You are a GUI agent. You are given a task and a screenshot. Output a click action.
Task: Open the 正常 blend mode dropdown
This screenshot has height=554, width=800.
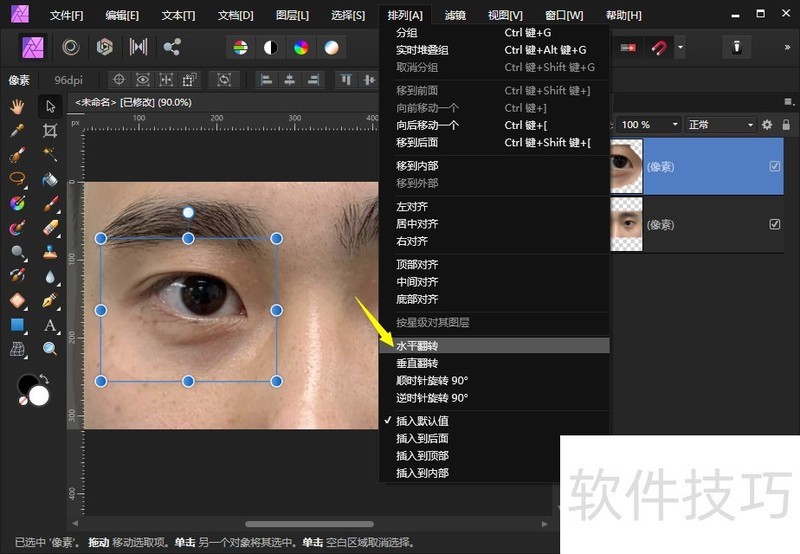click(720, 124)
